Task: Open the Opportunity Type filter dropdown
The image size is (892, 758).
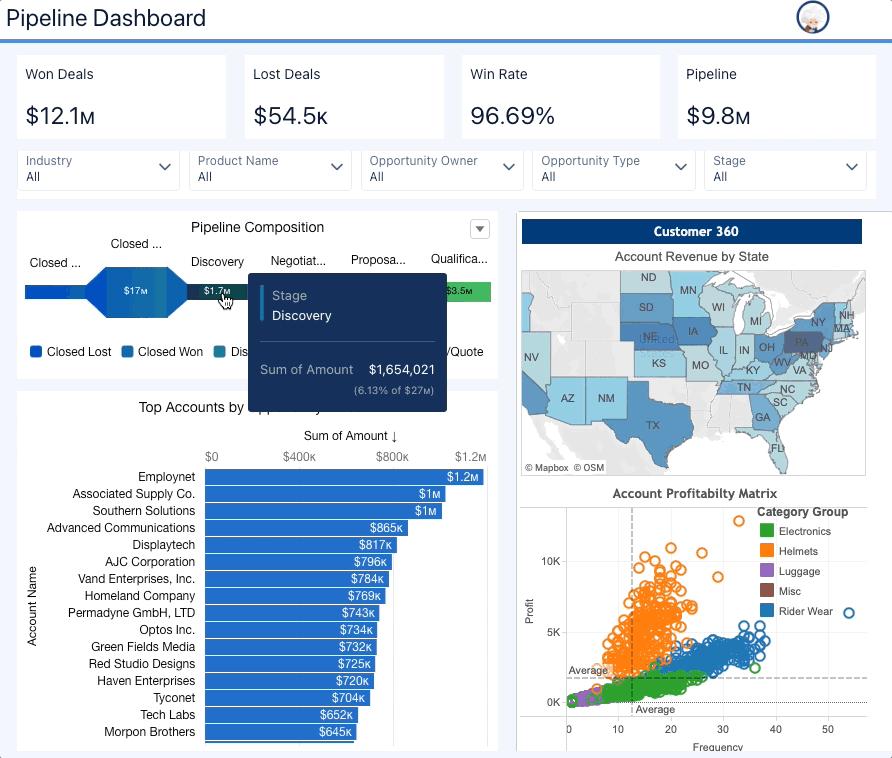Action: tap(681, 169)
